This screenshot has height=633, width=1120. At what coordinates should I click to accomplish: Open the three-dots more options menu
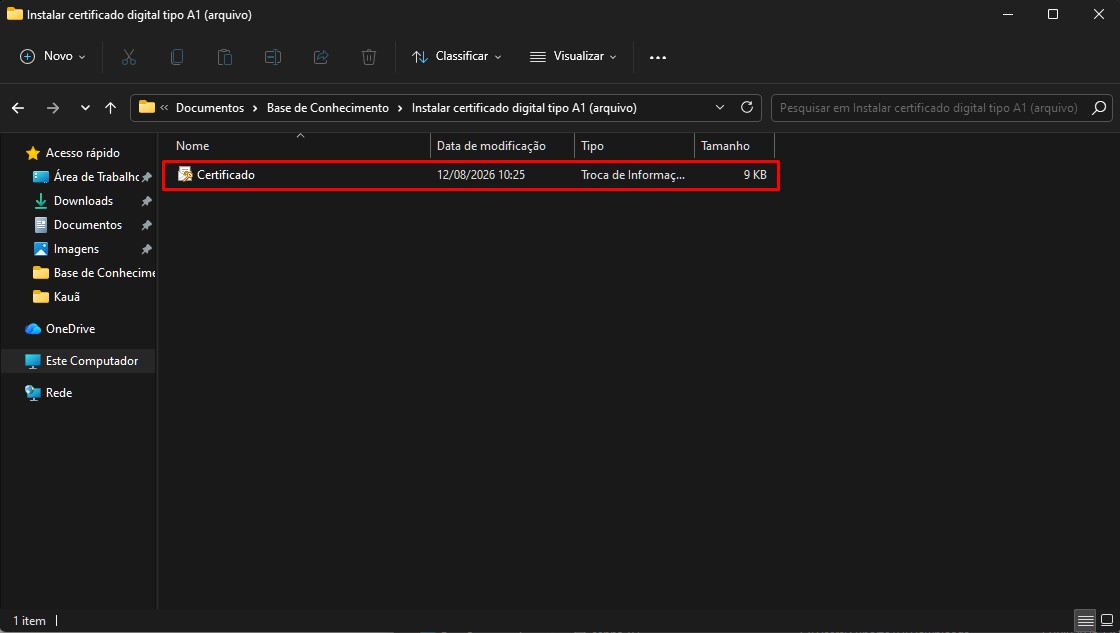point(658,57)
